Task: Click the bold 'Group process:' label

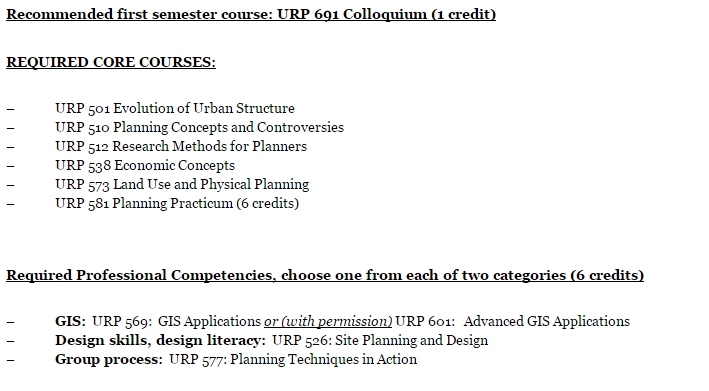Action: click(109, 359)
